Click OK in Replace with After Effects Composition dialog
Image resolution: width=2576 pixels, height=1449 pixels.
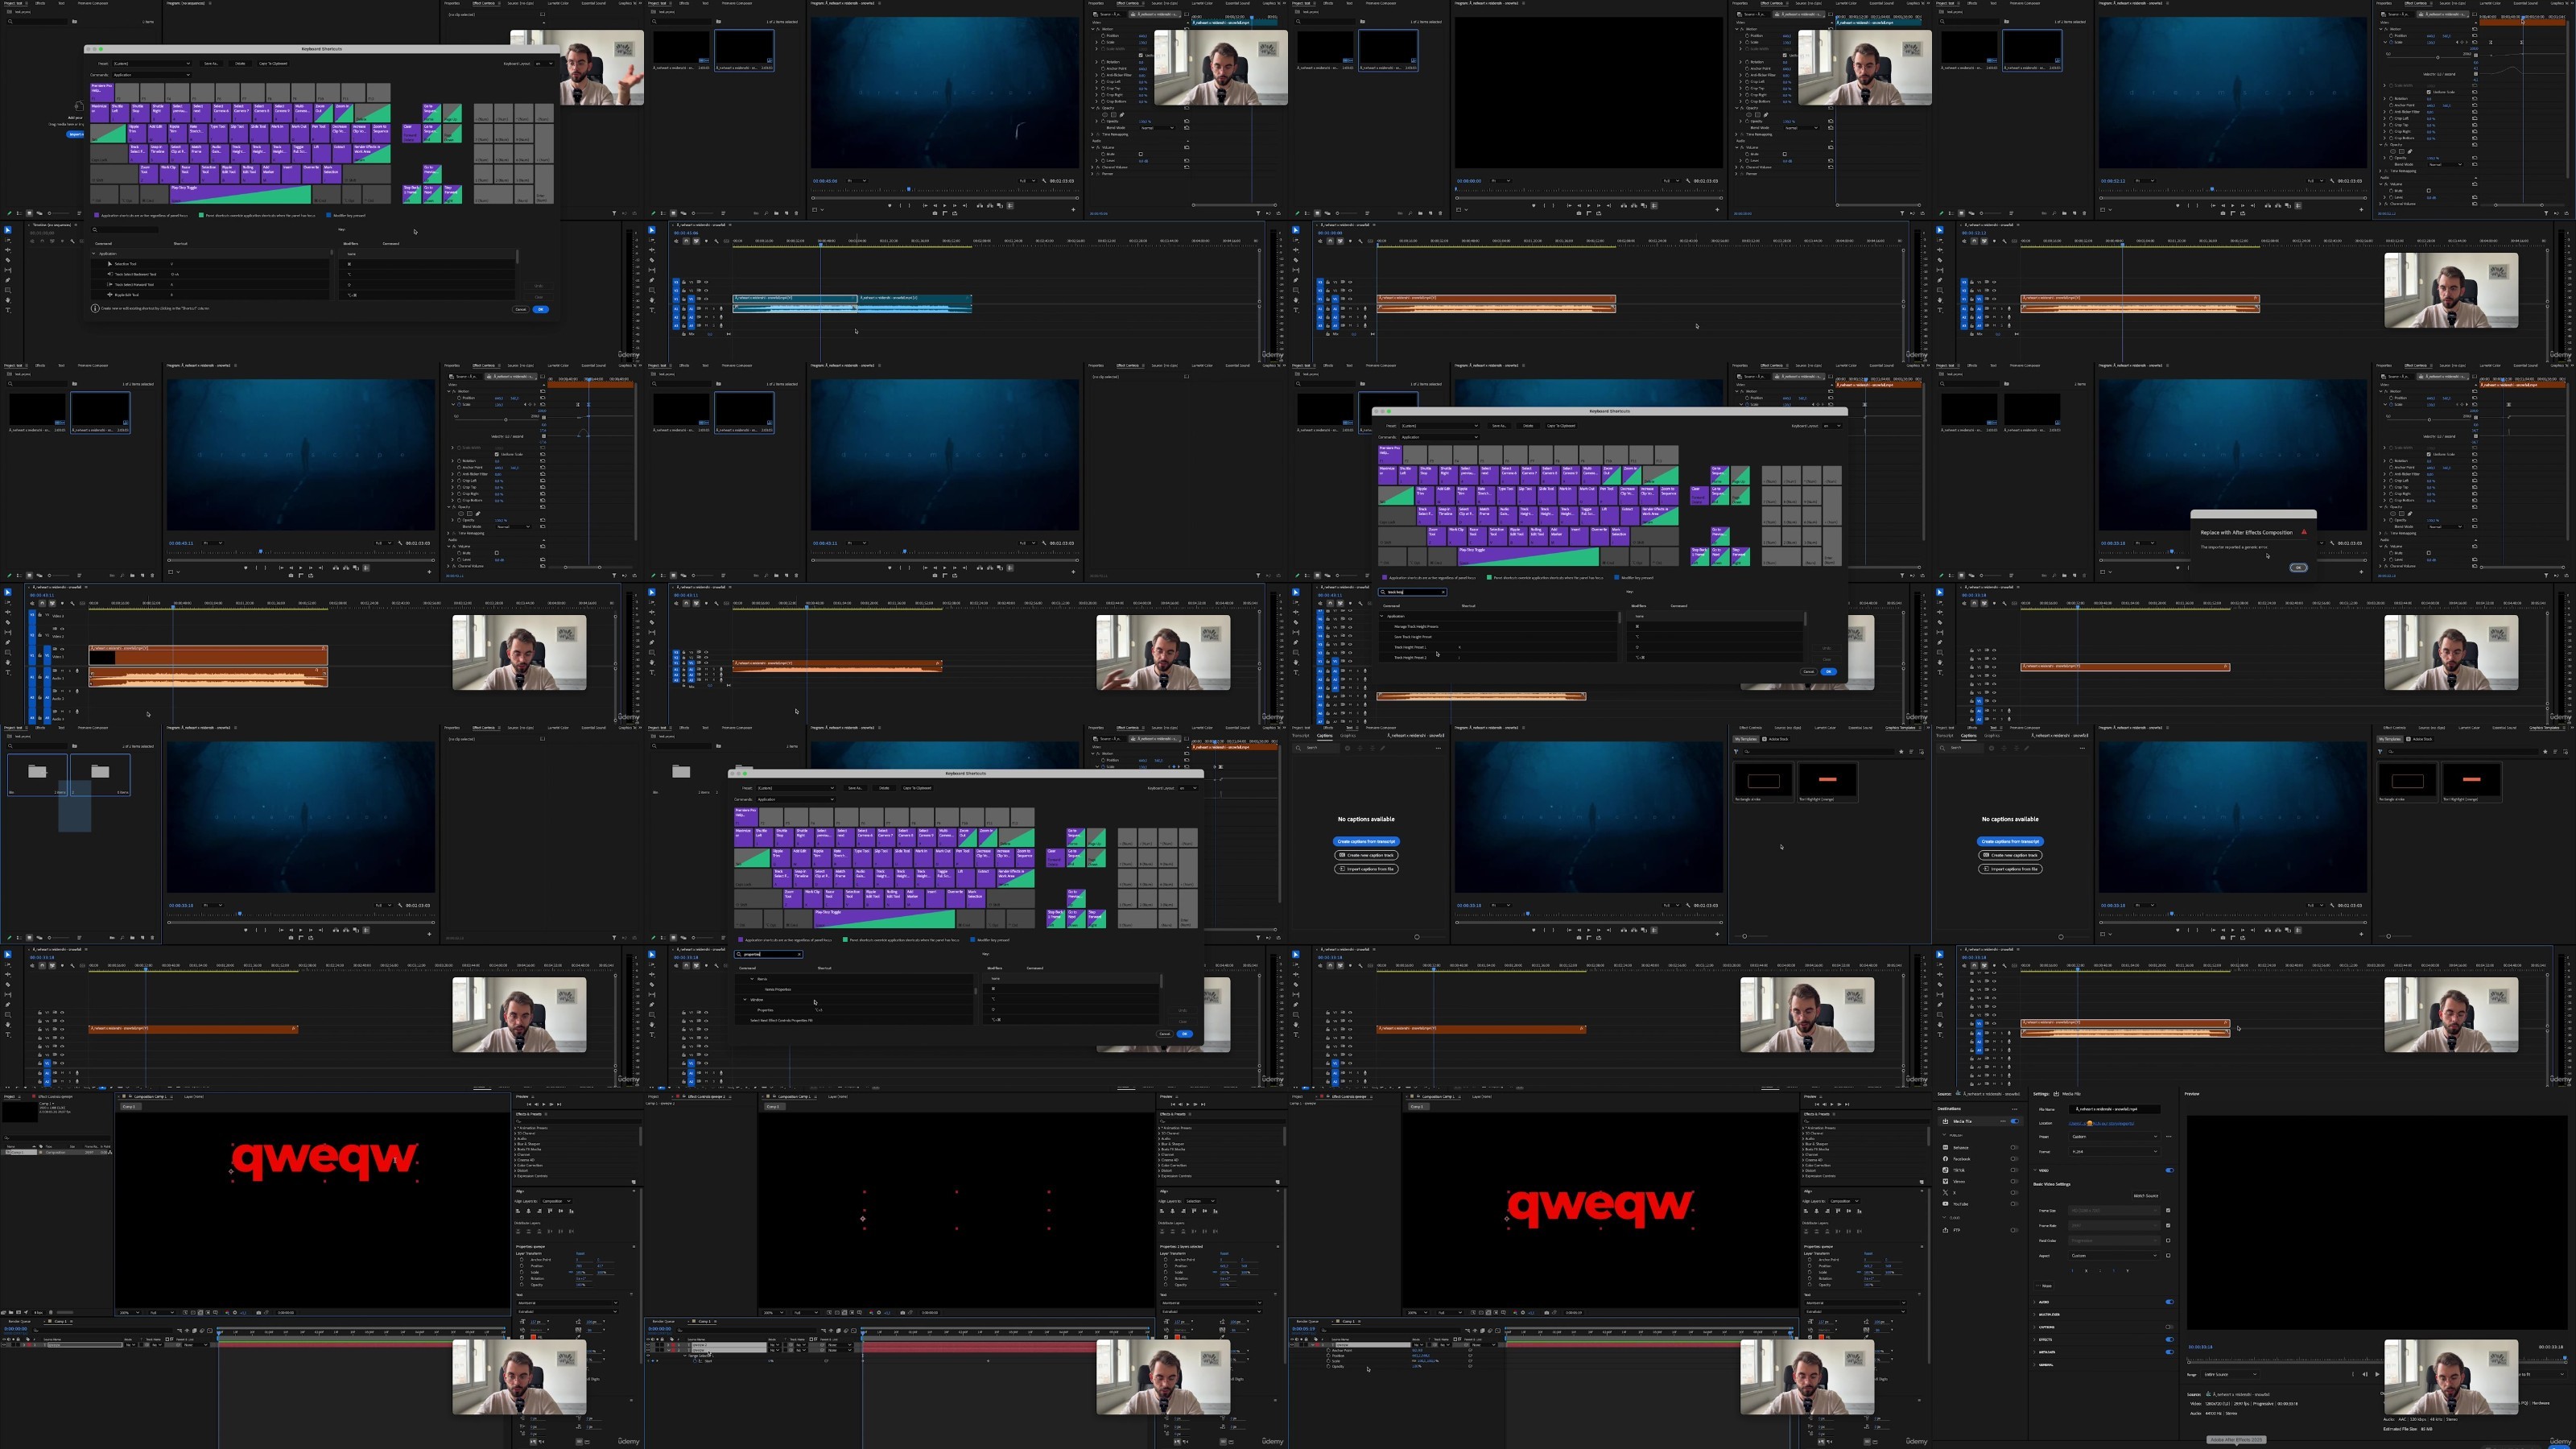click(x=2298, y=567)
